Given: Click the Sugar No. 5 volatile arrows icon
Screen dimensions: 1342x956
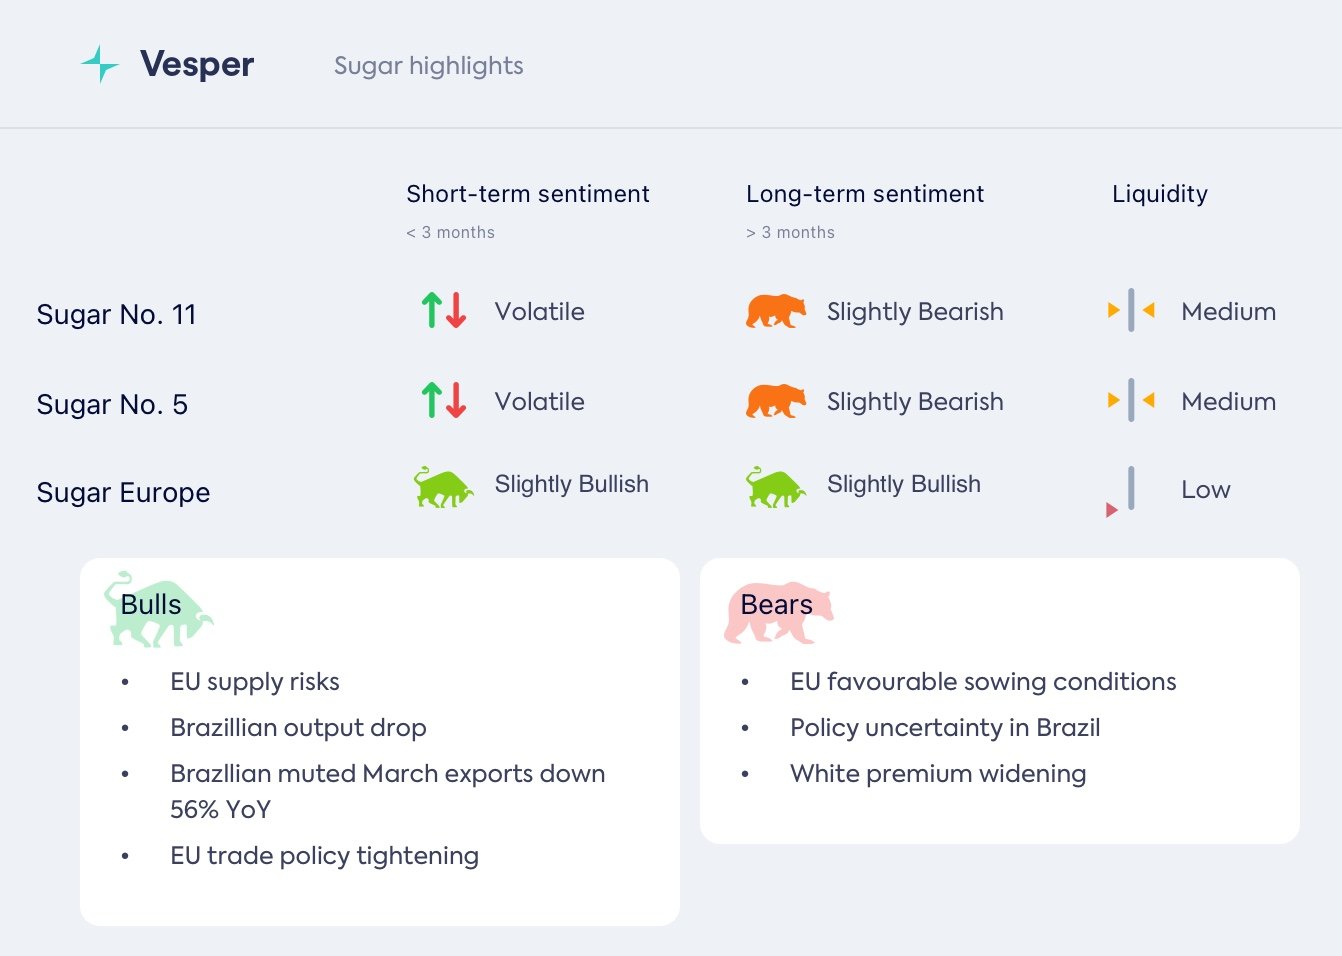Looking at the screenshot, I should (444, 401).
